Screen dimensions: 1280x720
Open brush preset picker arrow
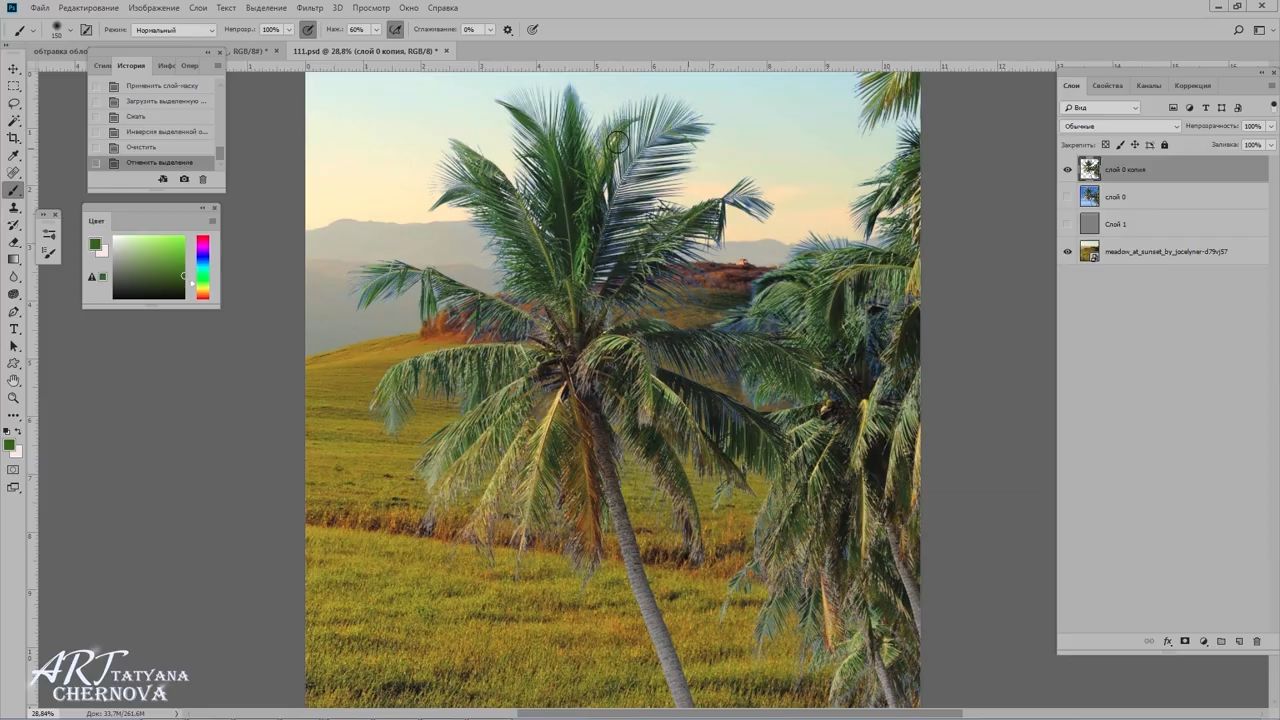[x=69, y=30]
